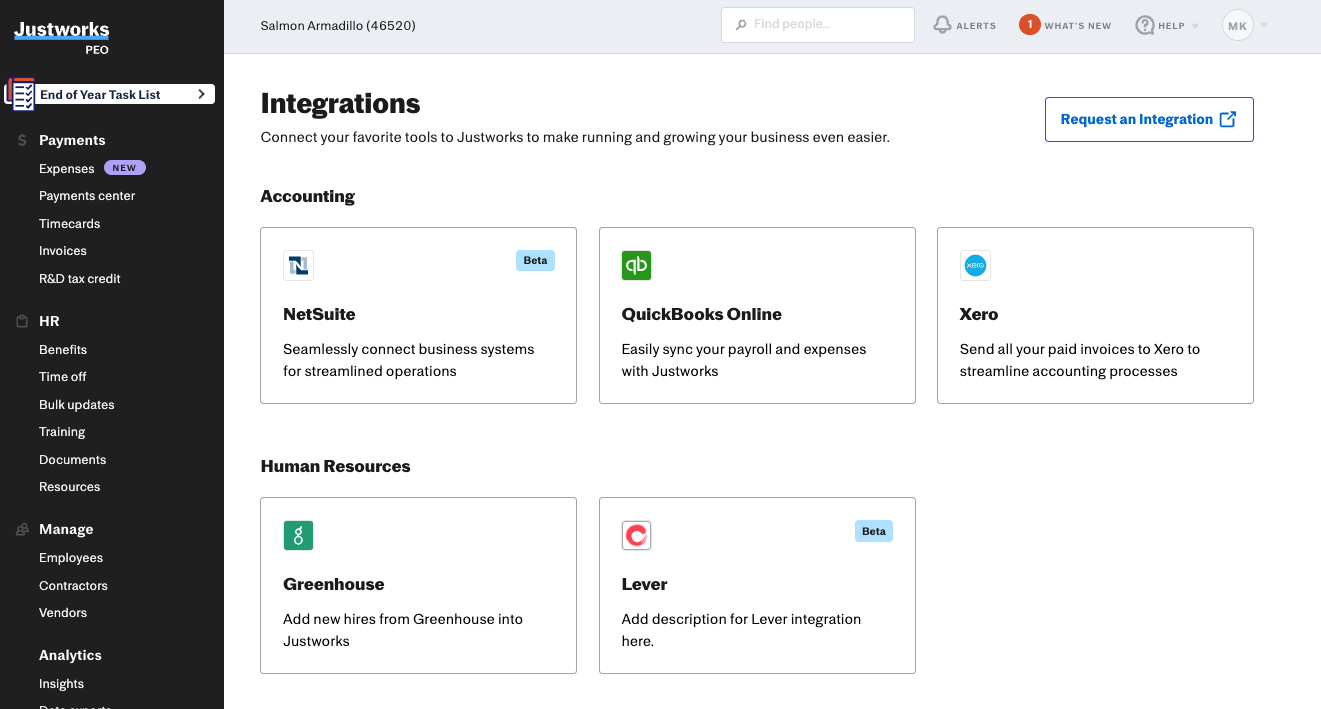This screenshot has height=709, width=1321.
Task: Expand the End of Year Task List chevron
Action: point(201,94)
